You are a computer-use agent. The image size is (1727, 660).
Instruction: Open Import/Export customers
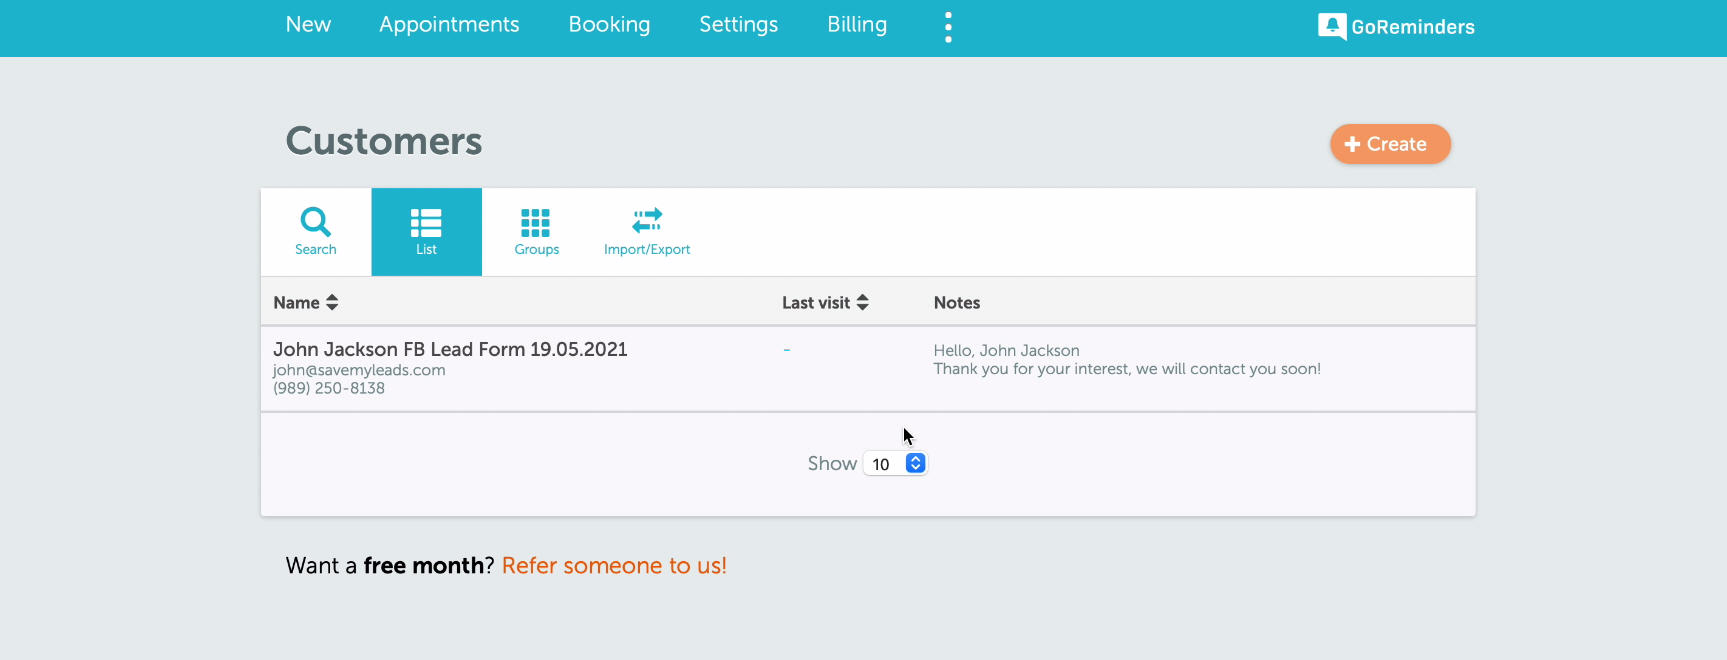click(647, 232)
